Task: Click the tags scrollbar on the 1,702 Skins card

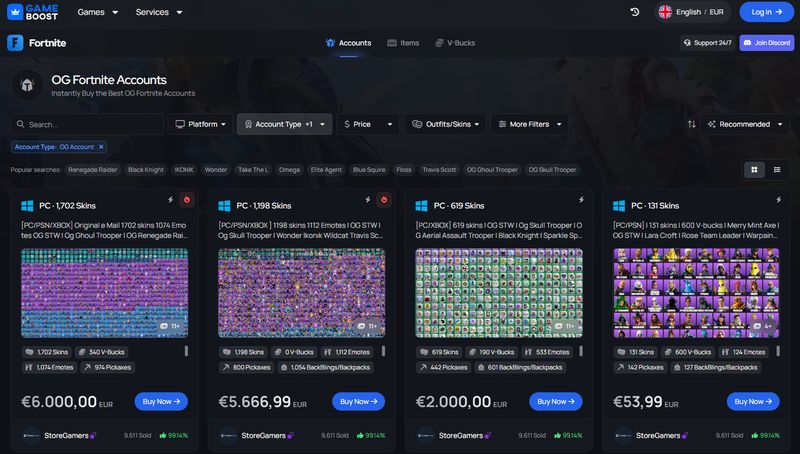Action: coord(186,351)
